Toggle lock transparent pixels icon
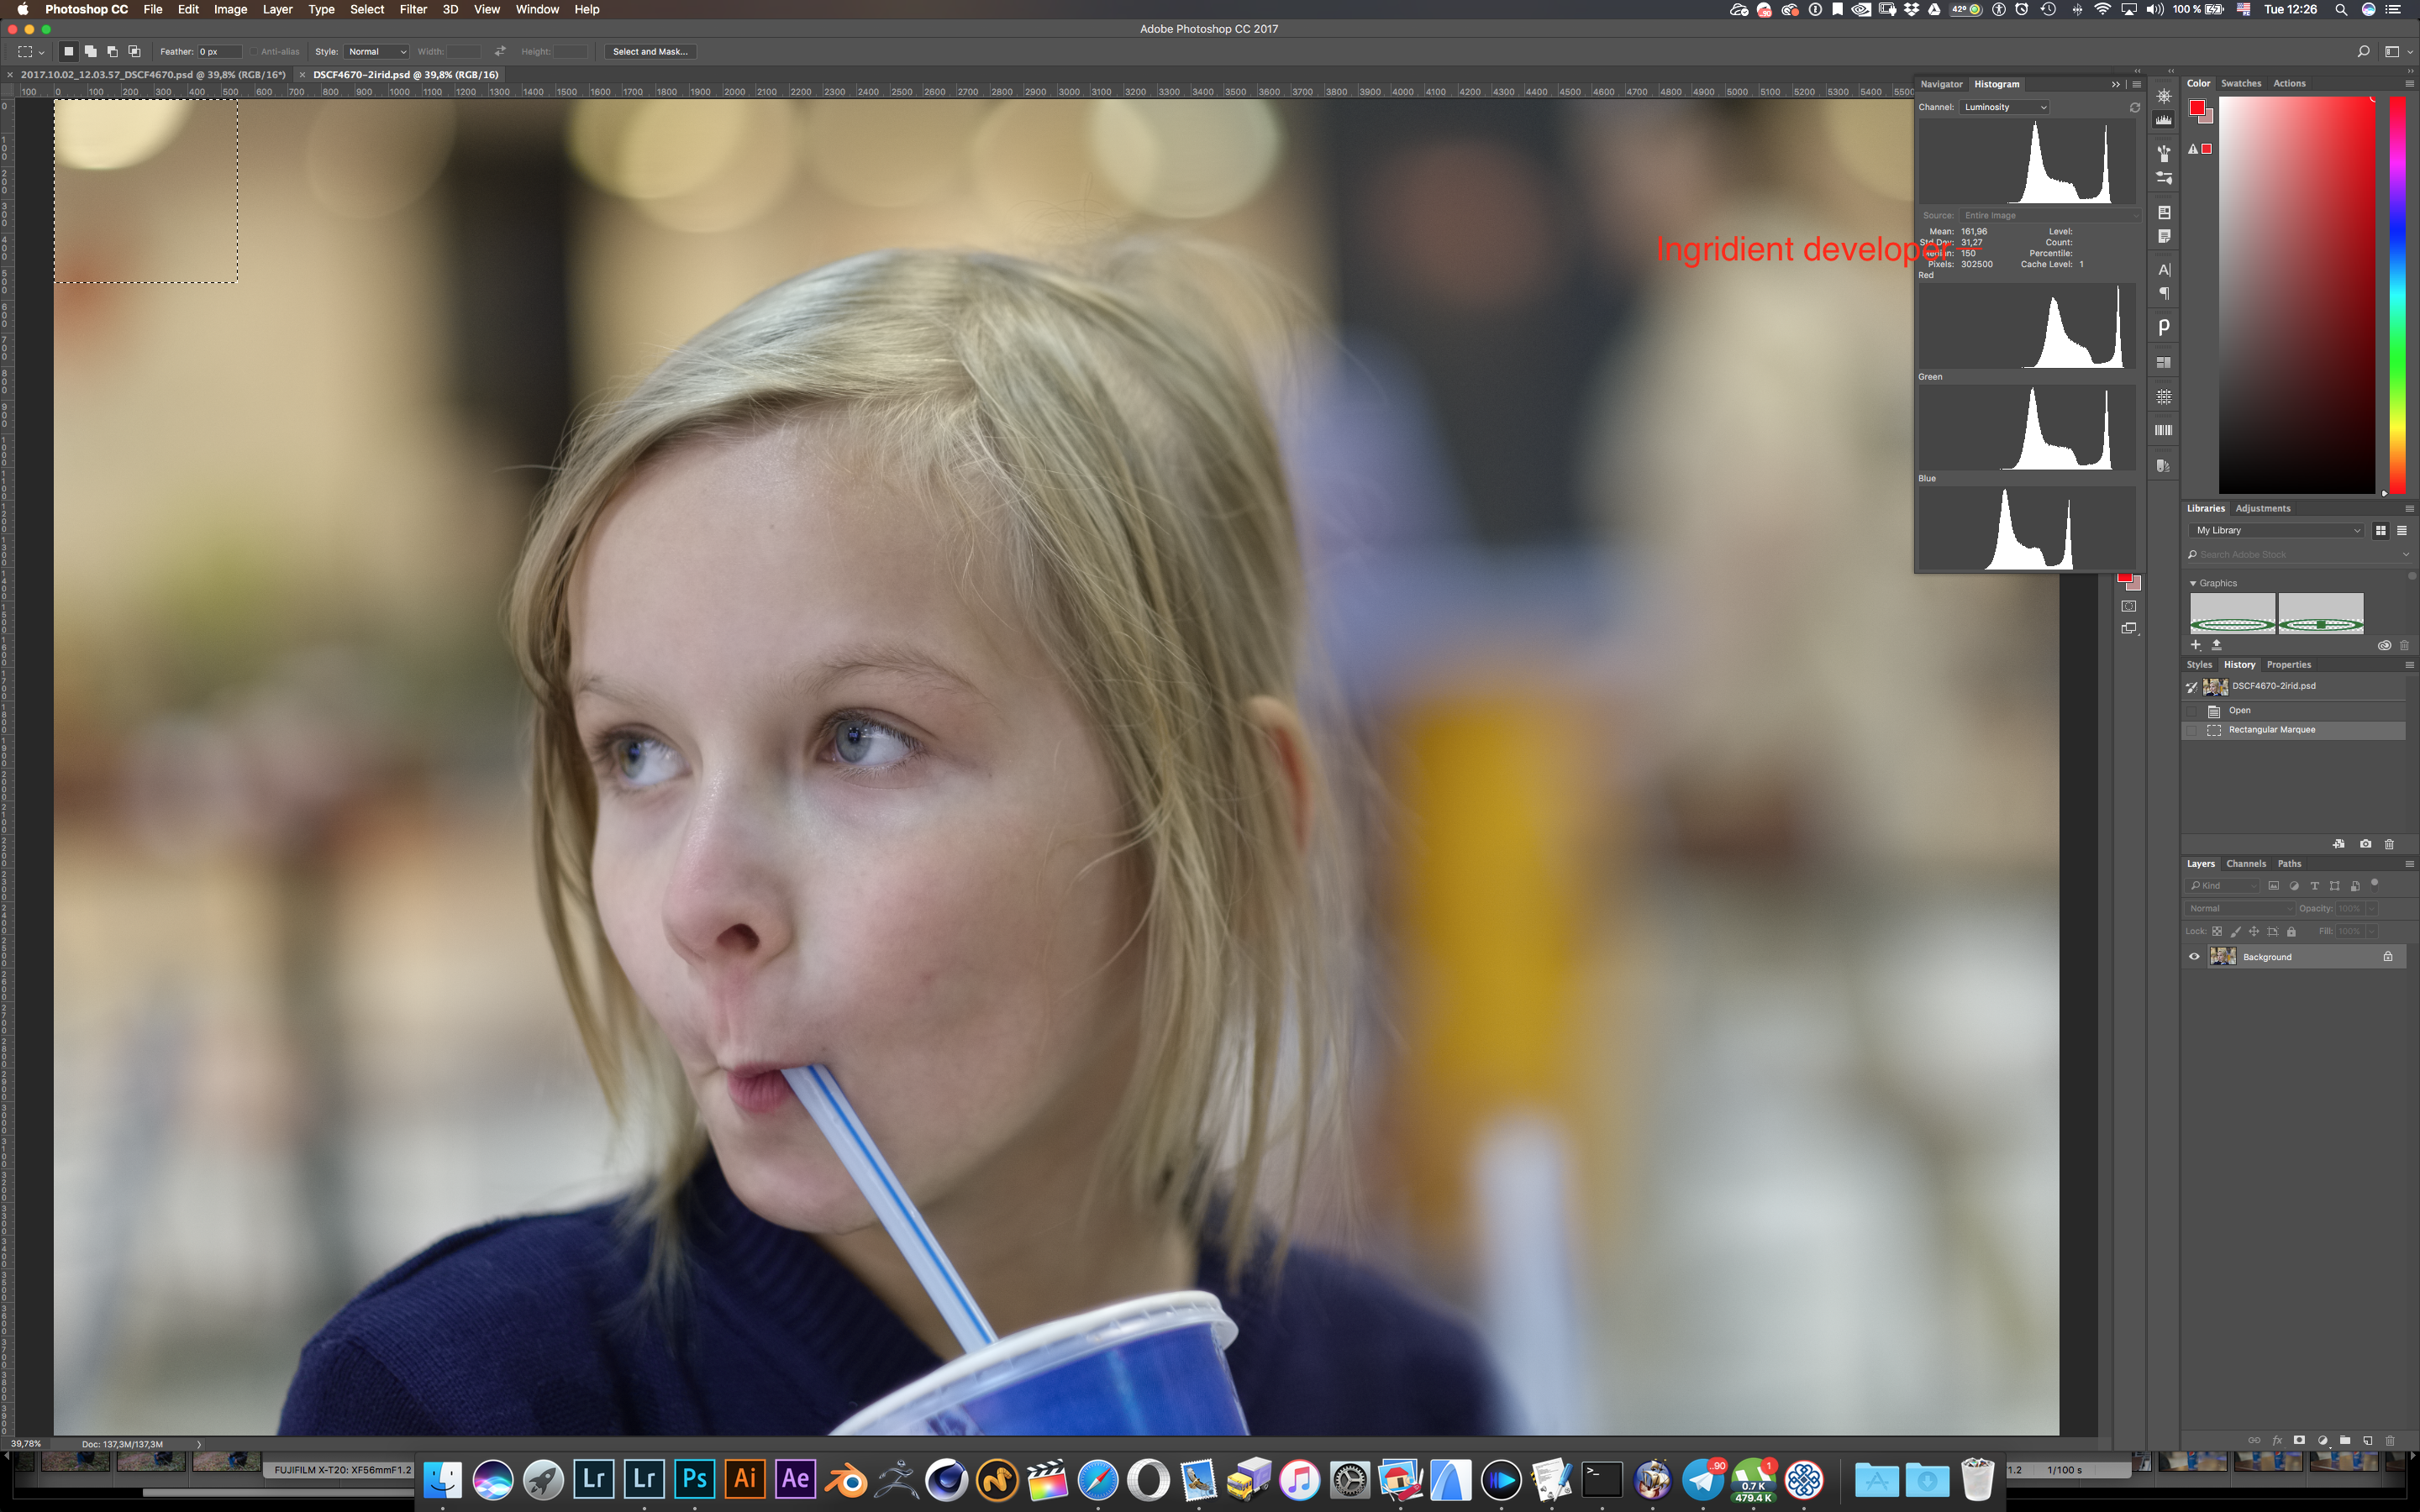Viewport: 2420px width, 1512px height. [x=2217, y=931]
